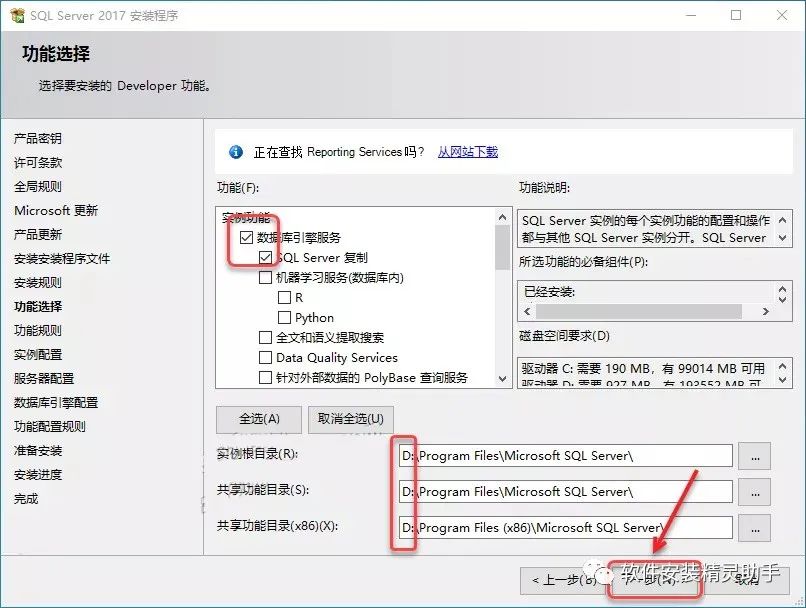The width and height of the screenshot is (806, 608).
Task: Click up arrow in 已经安装 prerequisites box
Action: (x=782, y=288)
